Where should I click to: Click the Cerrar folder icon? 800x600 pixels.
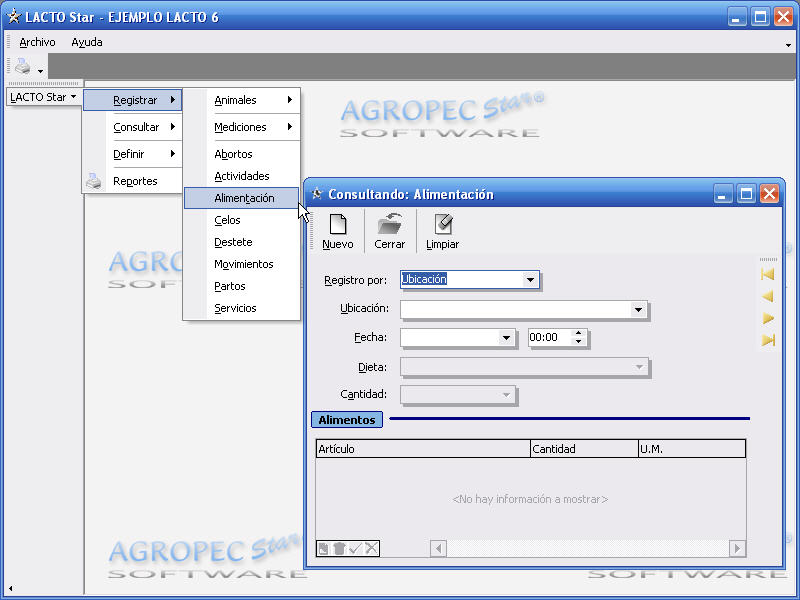pyautogui.click(x=390, y=224)
